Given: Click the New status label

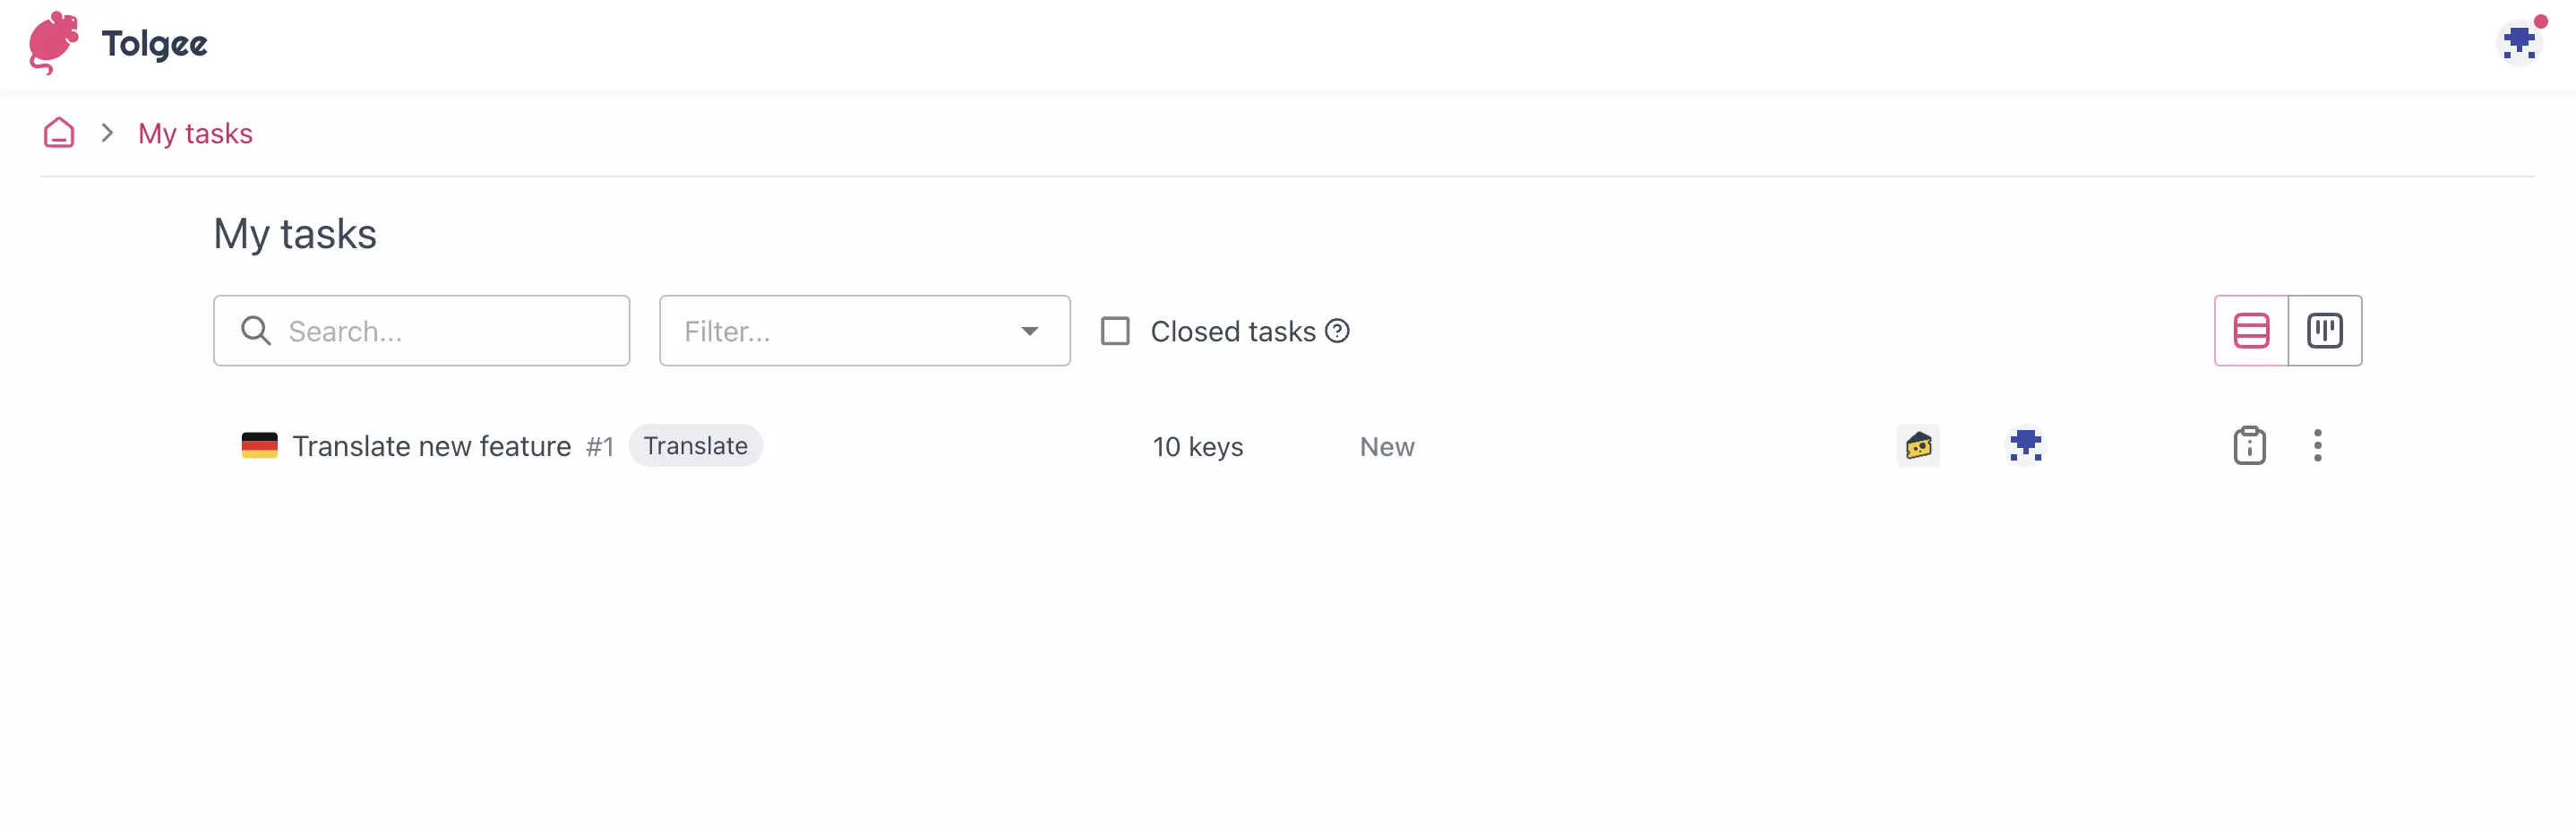Looking at the screenshot, I should click(1386, 446).
